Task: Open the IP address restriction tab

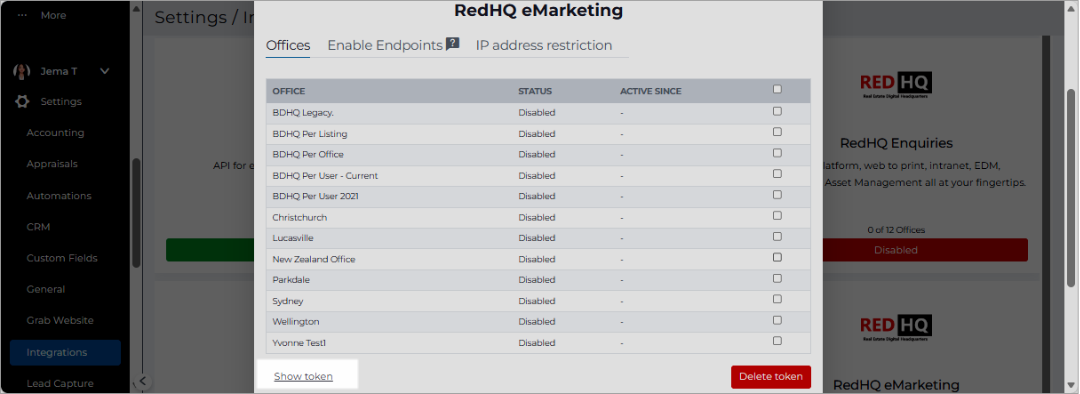Action: pyautogui.click(x=543, y=45)
